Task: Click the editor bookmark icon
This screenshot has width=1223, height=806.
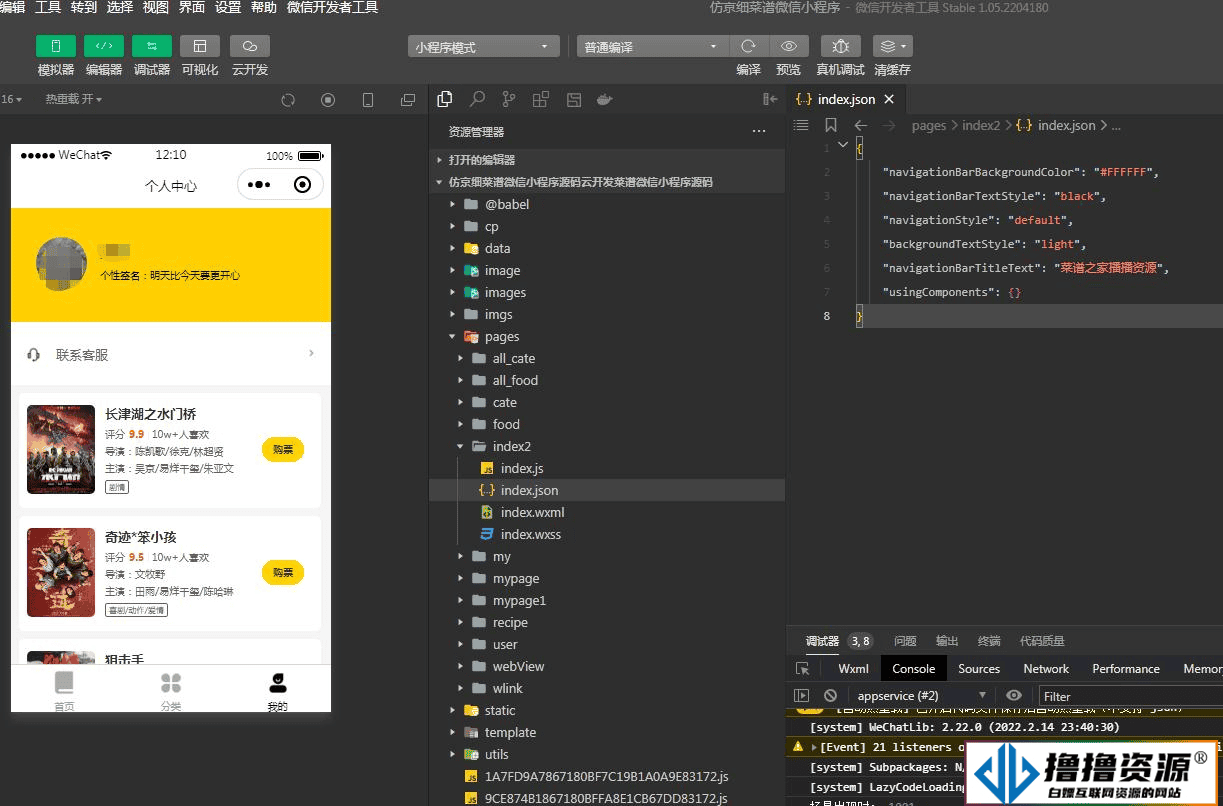Action: pos(831,125)
